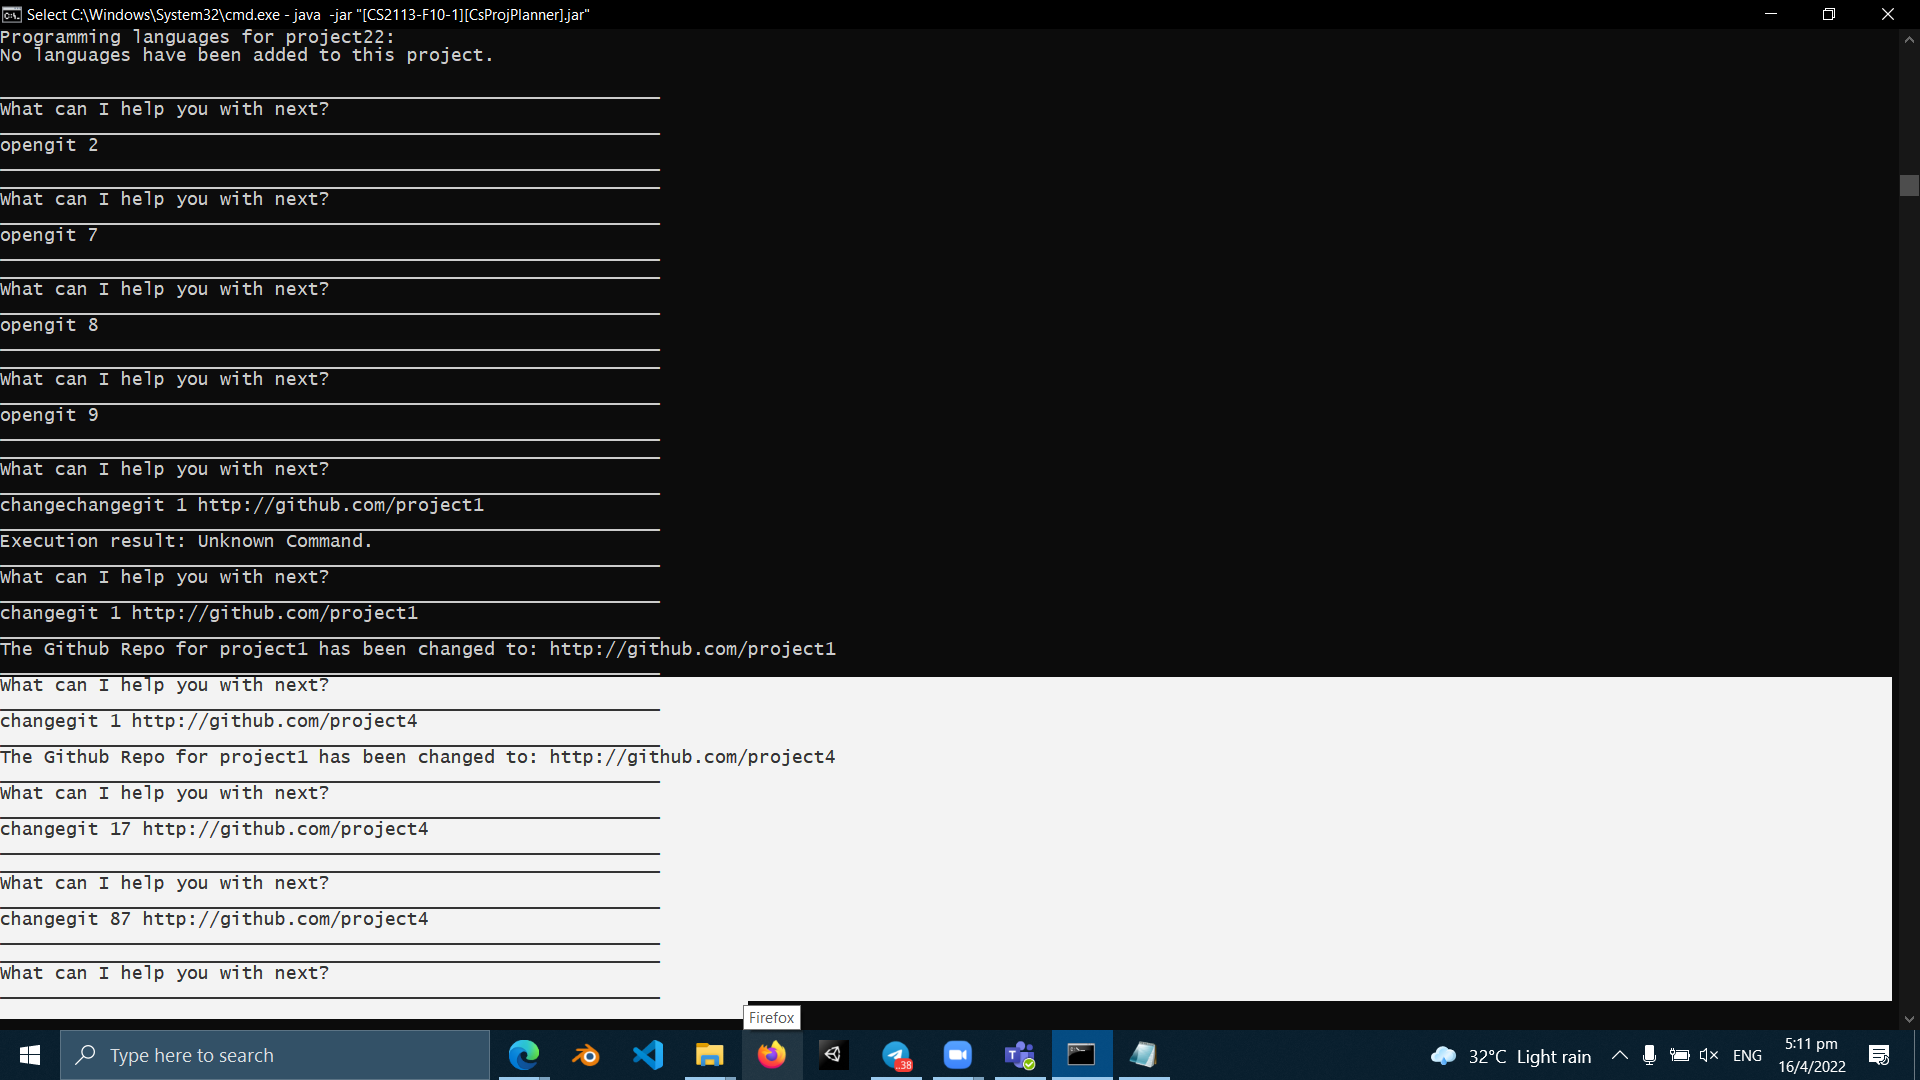Launch Blender from the taskbar
Screen dimensions: 1920x1080
[585, 1055]
